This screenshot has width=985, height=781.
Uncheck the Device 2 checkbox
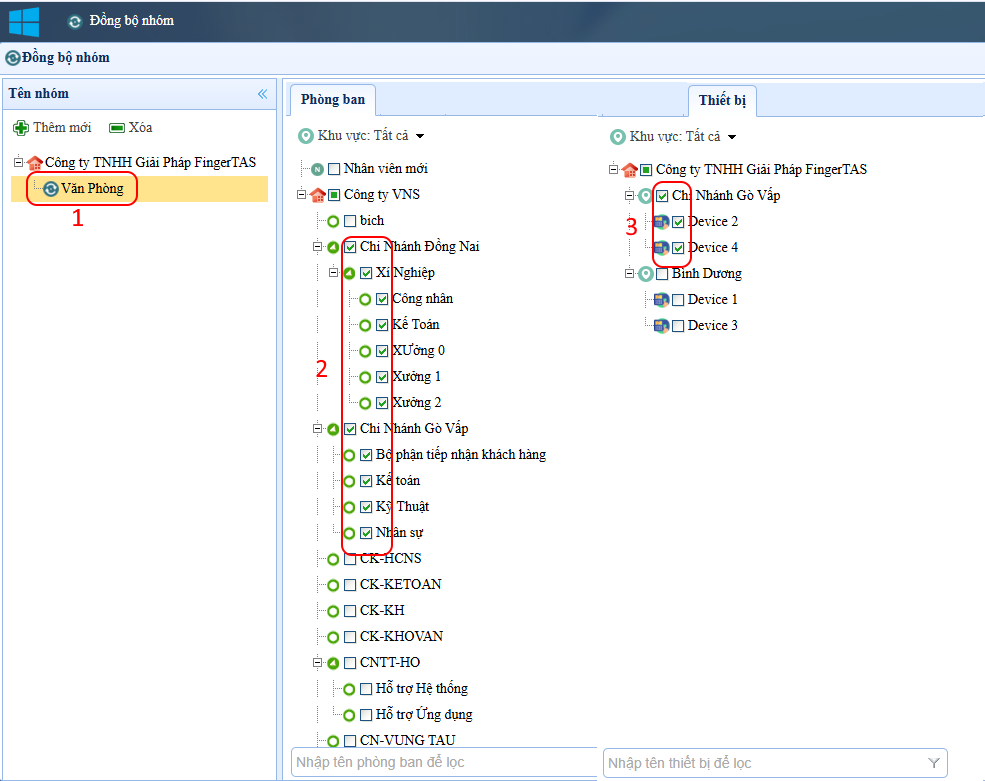click(x=678, y=222)
